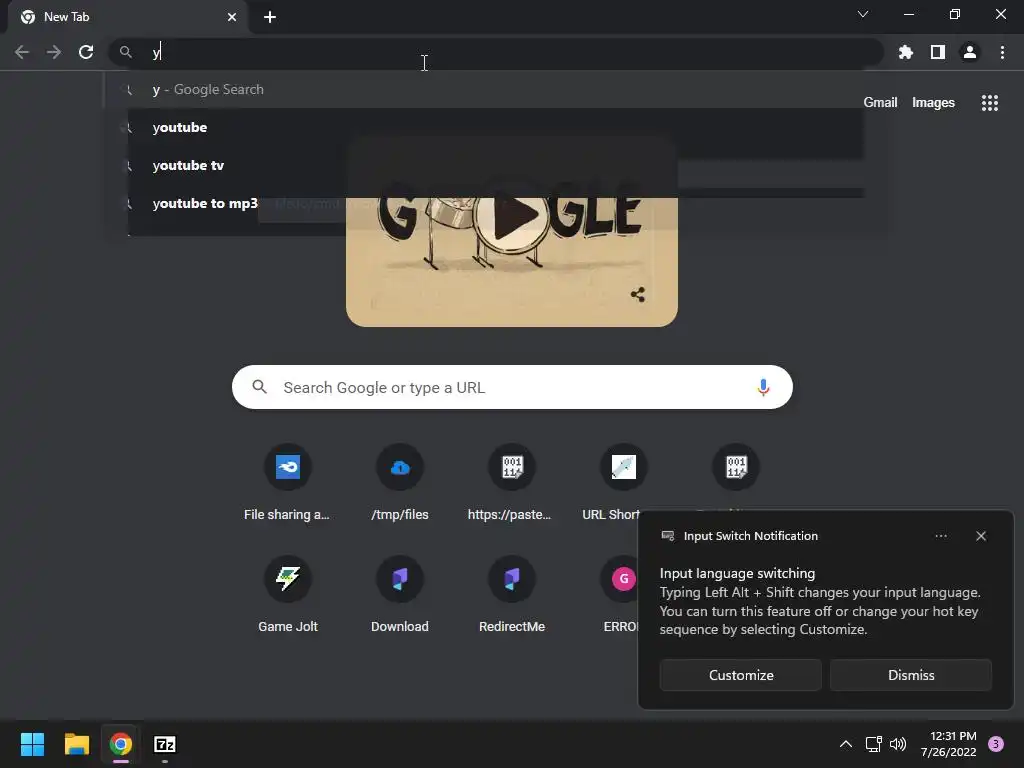Play the Google Doodle video
The height and width of the screenshot is (768, 1024).
[x=513, y=216]
